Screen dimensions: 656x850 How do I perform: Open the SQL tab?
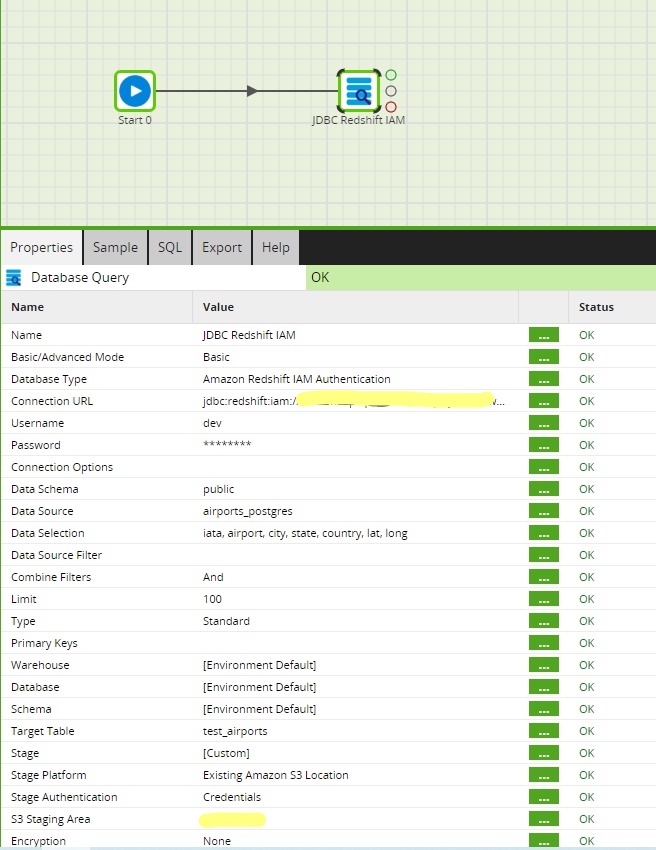(170, 247)
